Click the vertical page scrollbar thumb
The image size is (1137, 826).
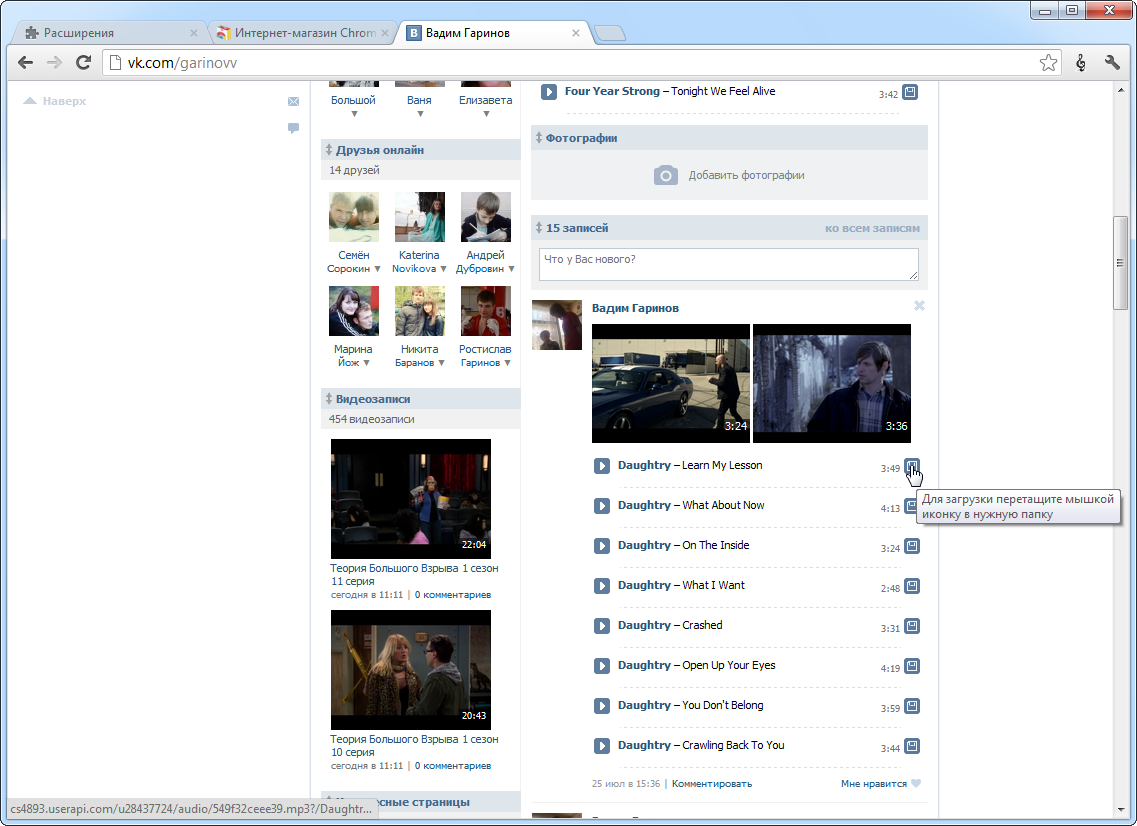(1121, 263)
